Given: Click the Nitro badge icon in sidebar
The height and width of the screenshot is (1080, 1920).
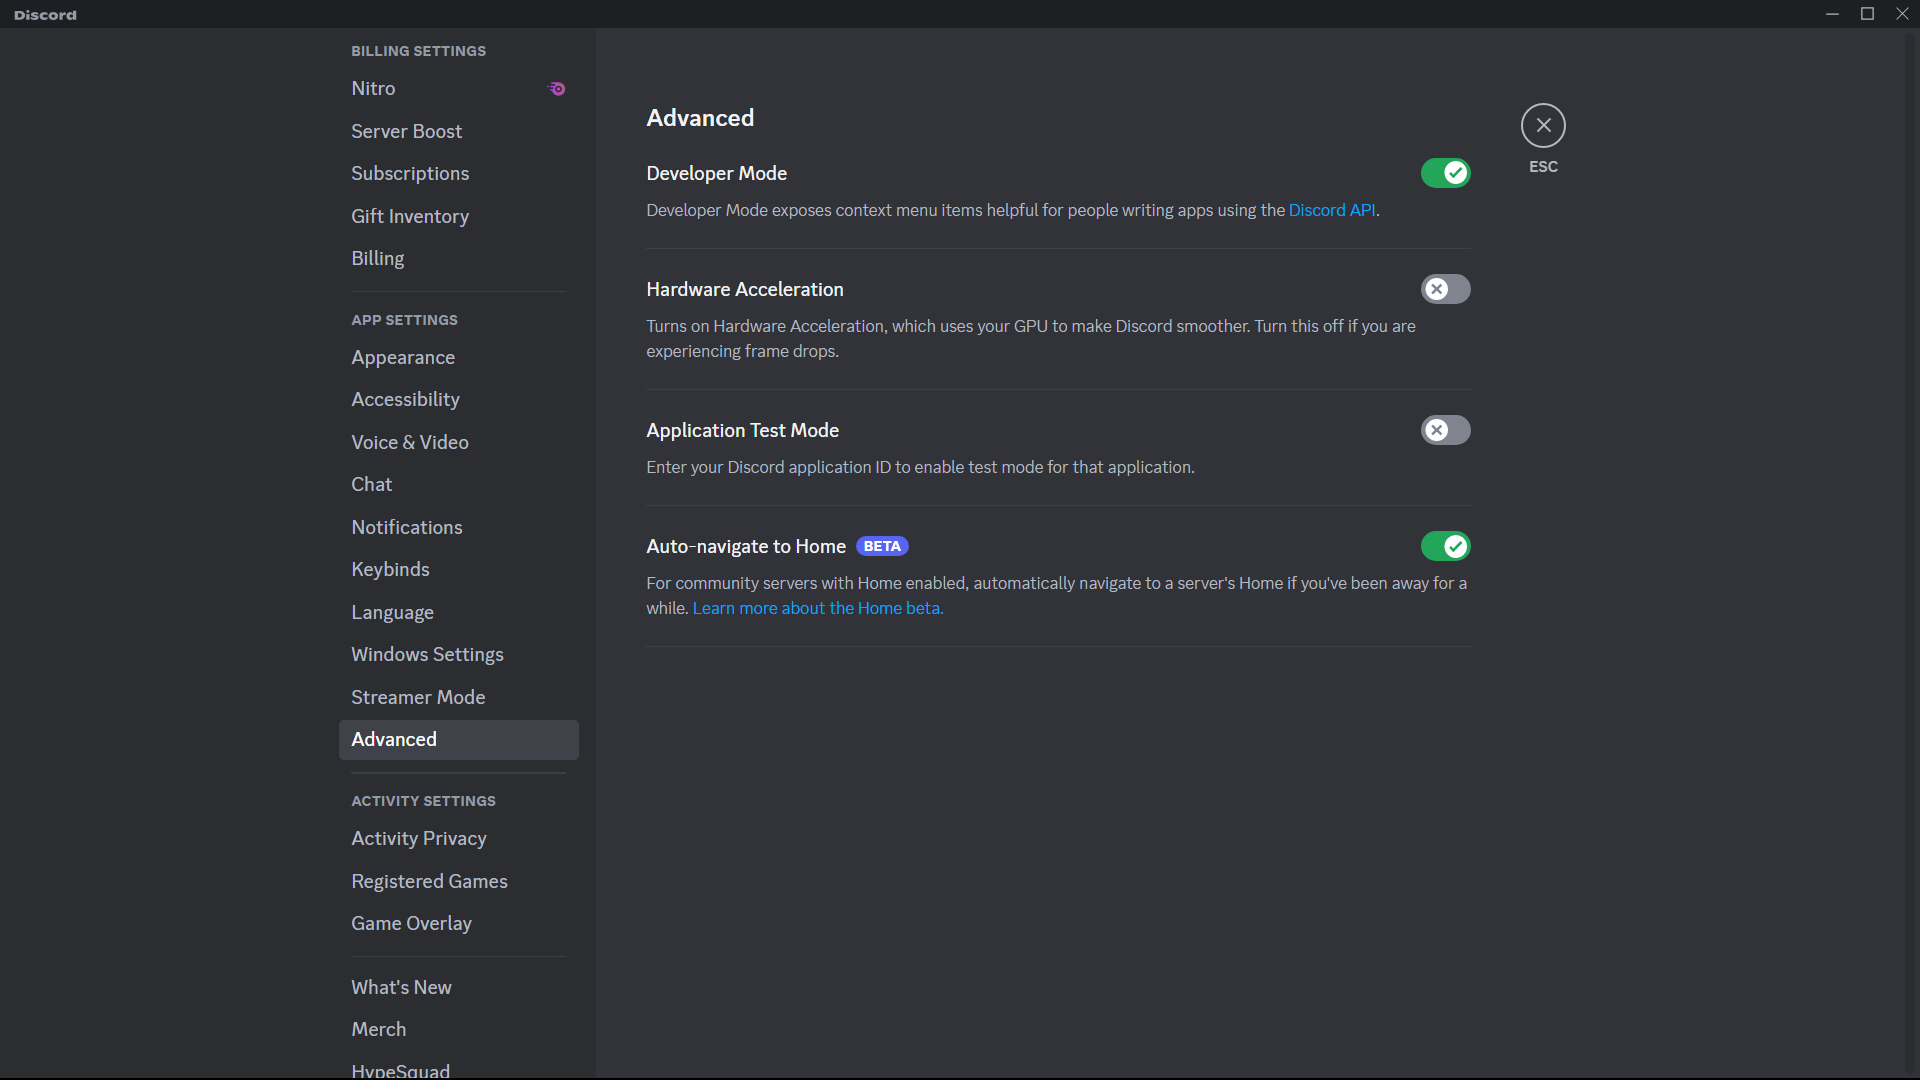Looking at the screenshot, I should coord(557,89).
